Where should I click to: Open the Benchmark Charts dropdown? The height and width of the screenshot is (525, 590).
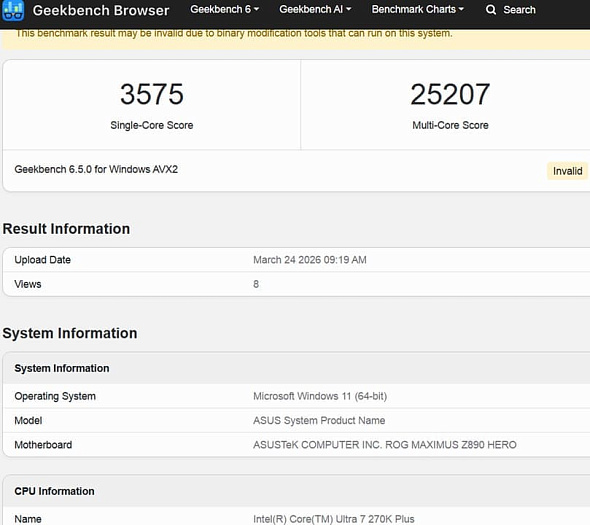coord(417,9)
